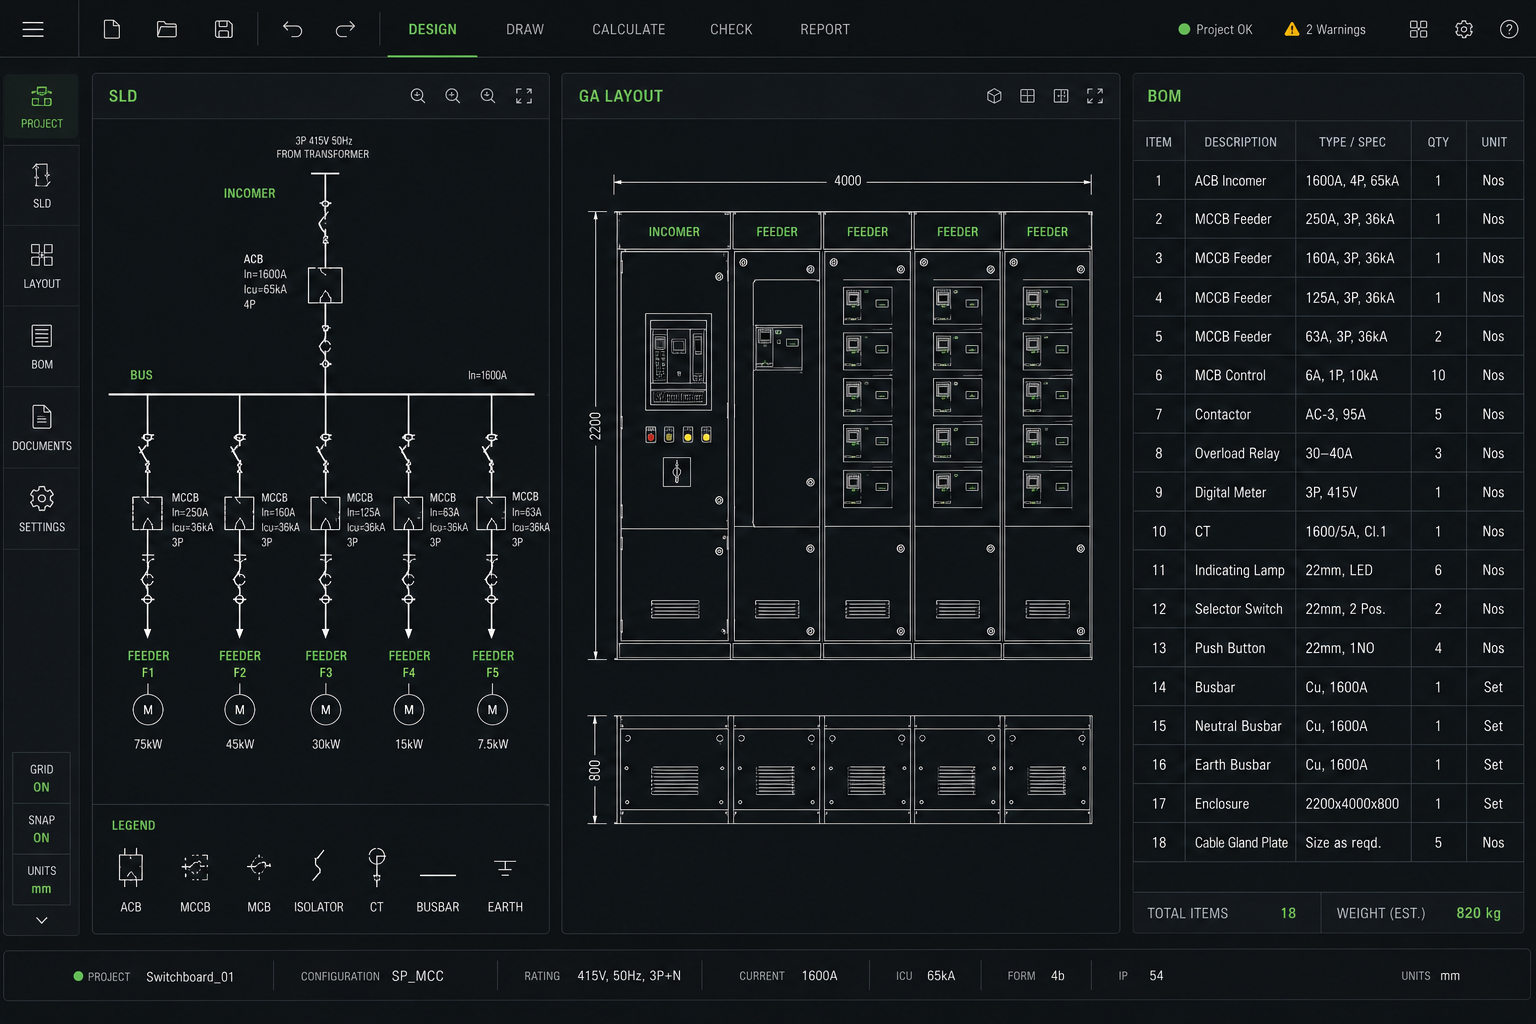The height and width of the screenshot is (1024, 1536).
Task: Open the SETTINGS sidebar section
Action: (x=41, y=509)
